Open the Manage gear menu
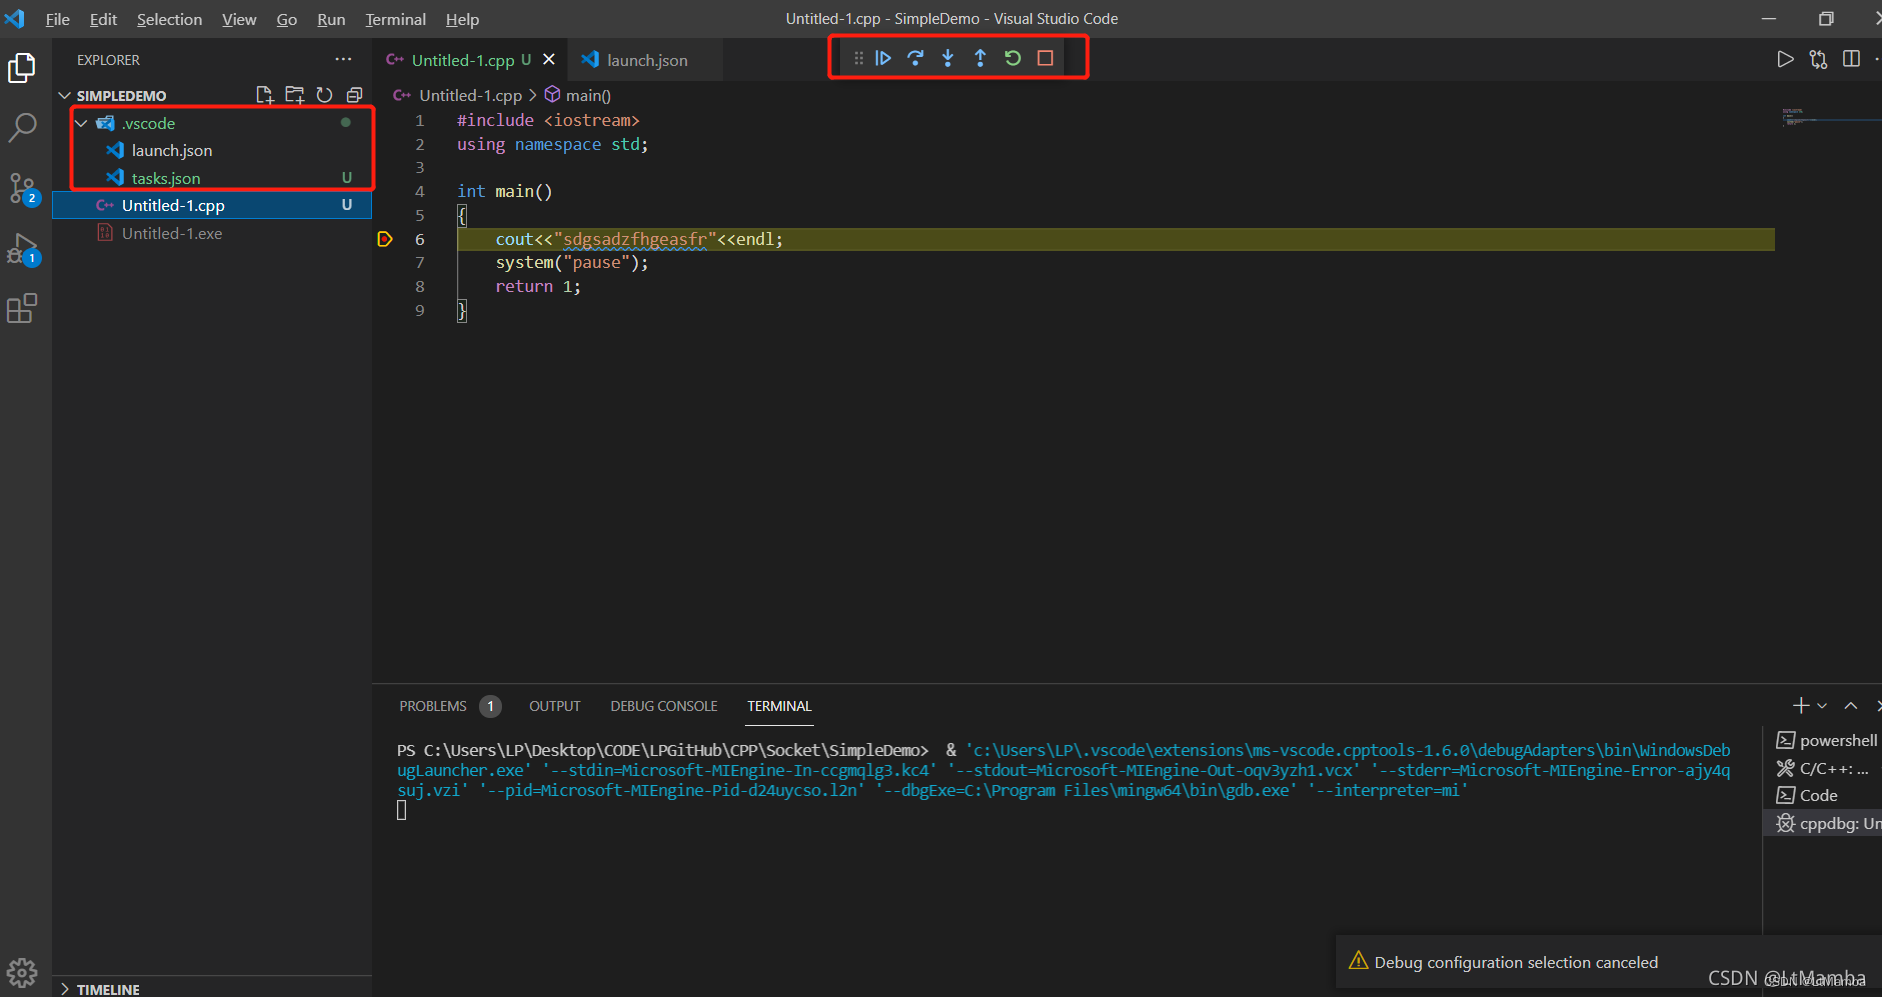The width and height of the screenshot is (1882, 997). coord(22,972)
